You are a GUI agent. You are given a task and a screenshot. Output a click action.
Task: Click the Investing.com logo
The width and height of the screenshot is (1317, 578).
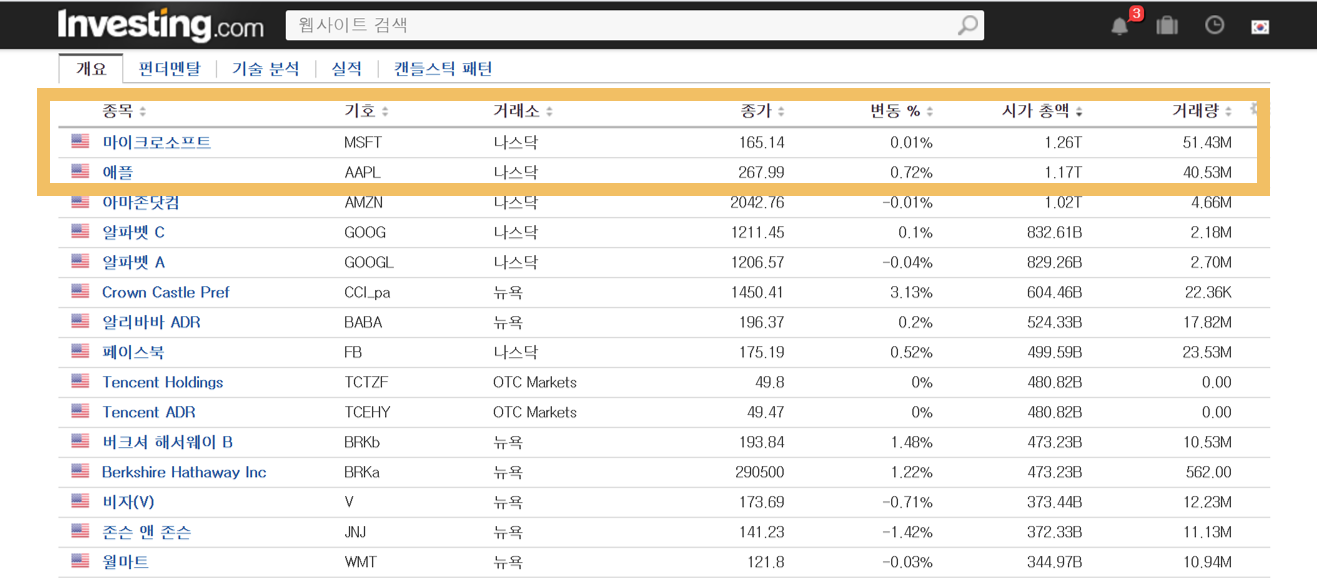tap(160, 25)
